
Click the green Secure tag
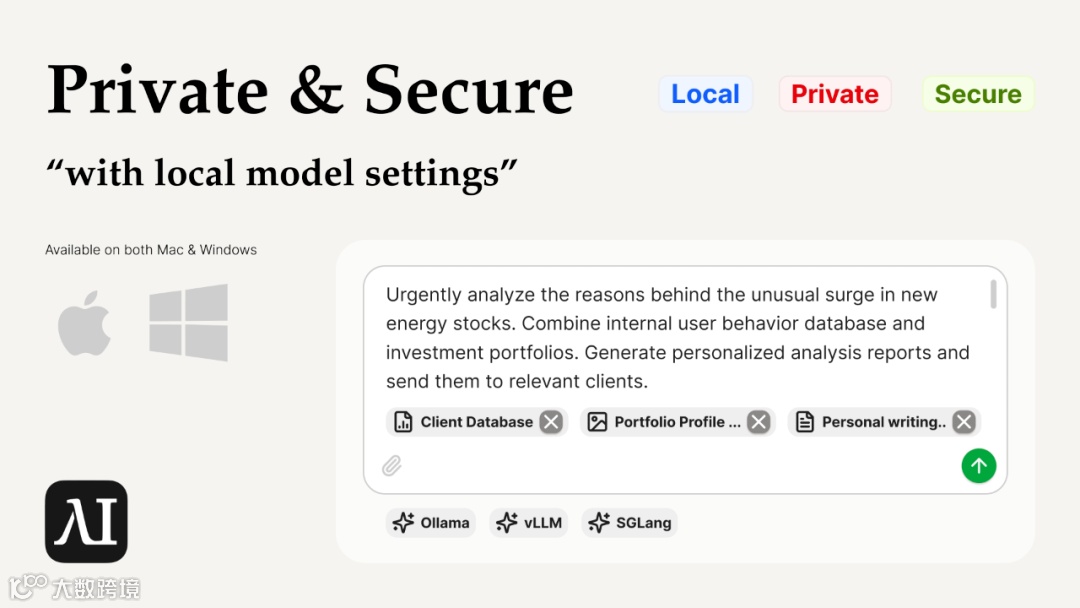tap(977, 94)
